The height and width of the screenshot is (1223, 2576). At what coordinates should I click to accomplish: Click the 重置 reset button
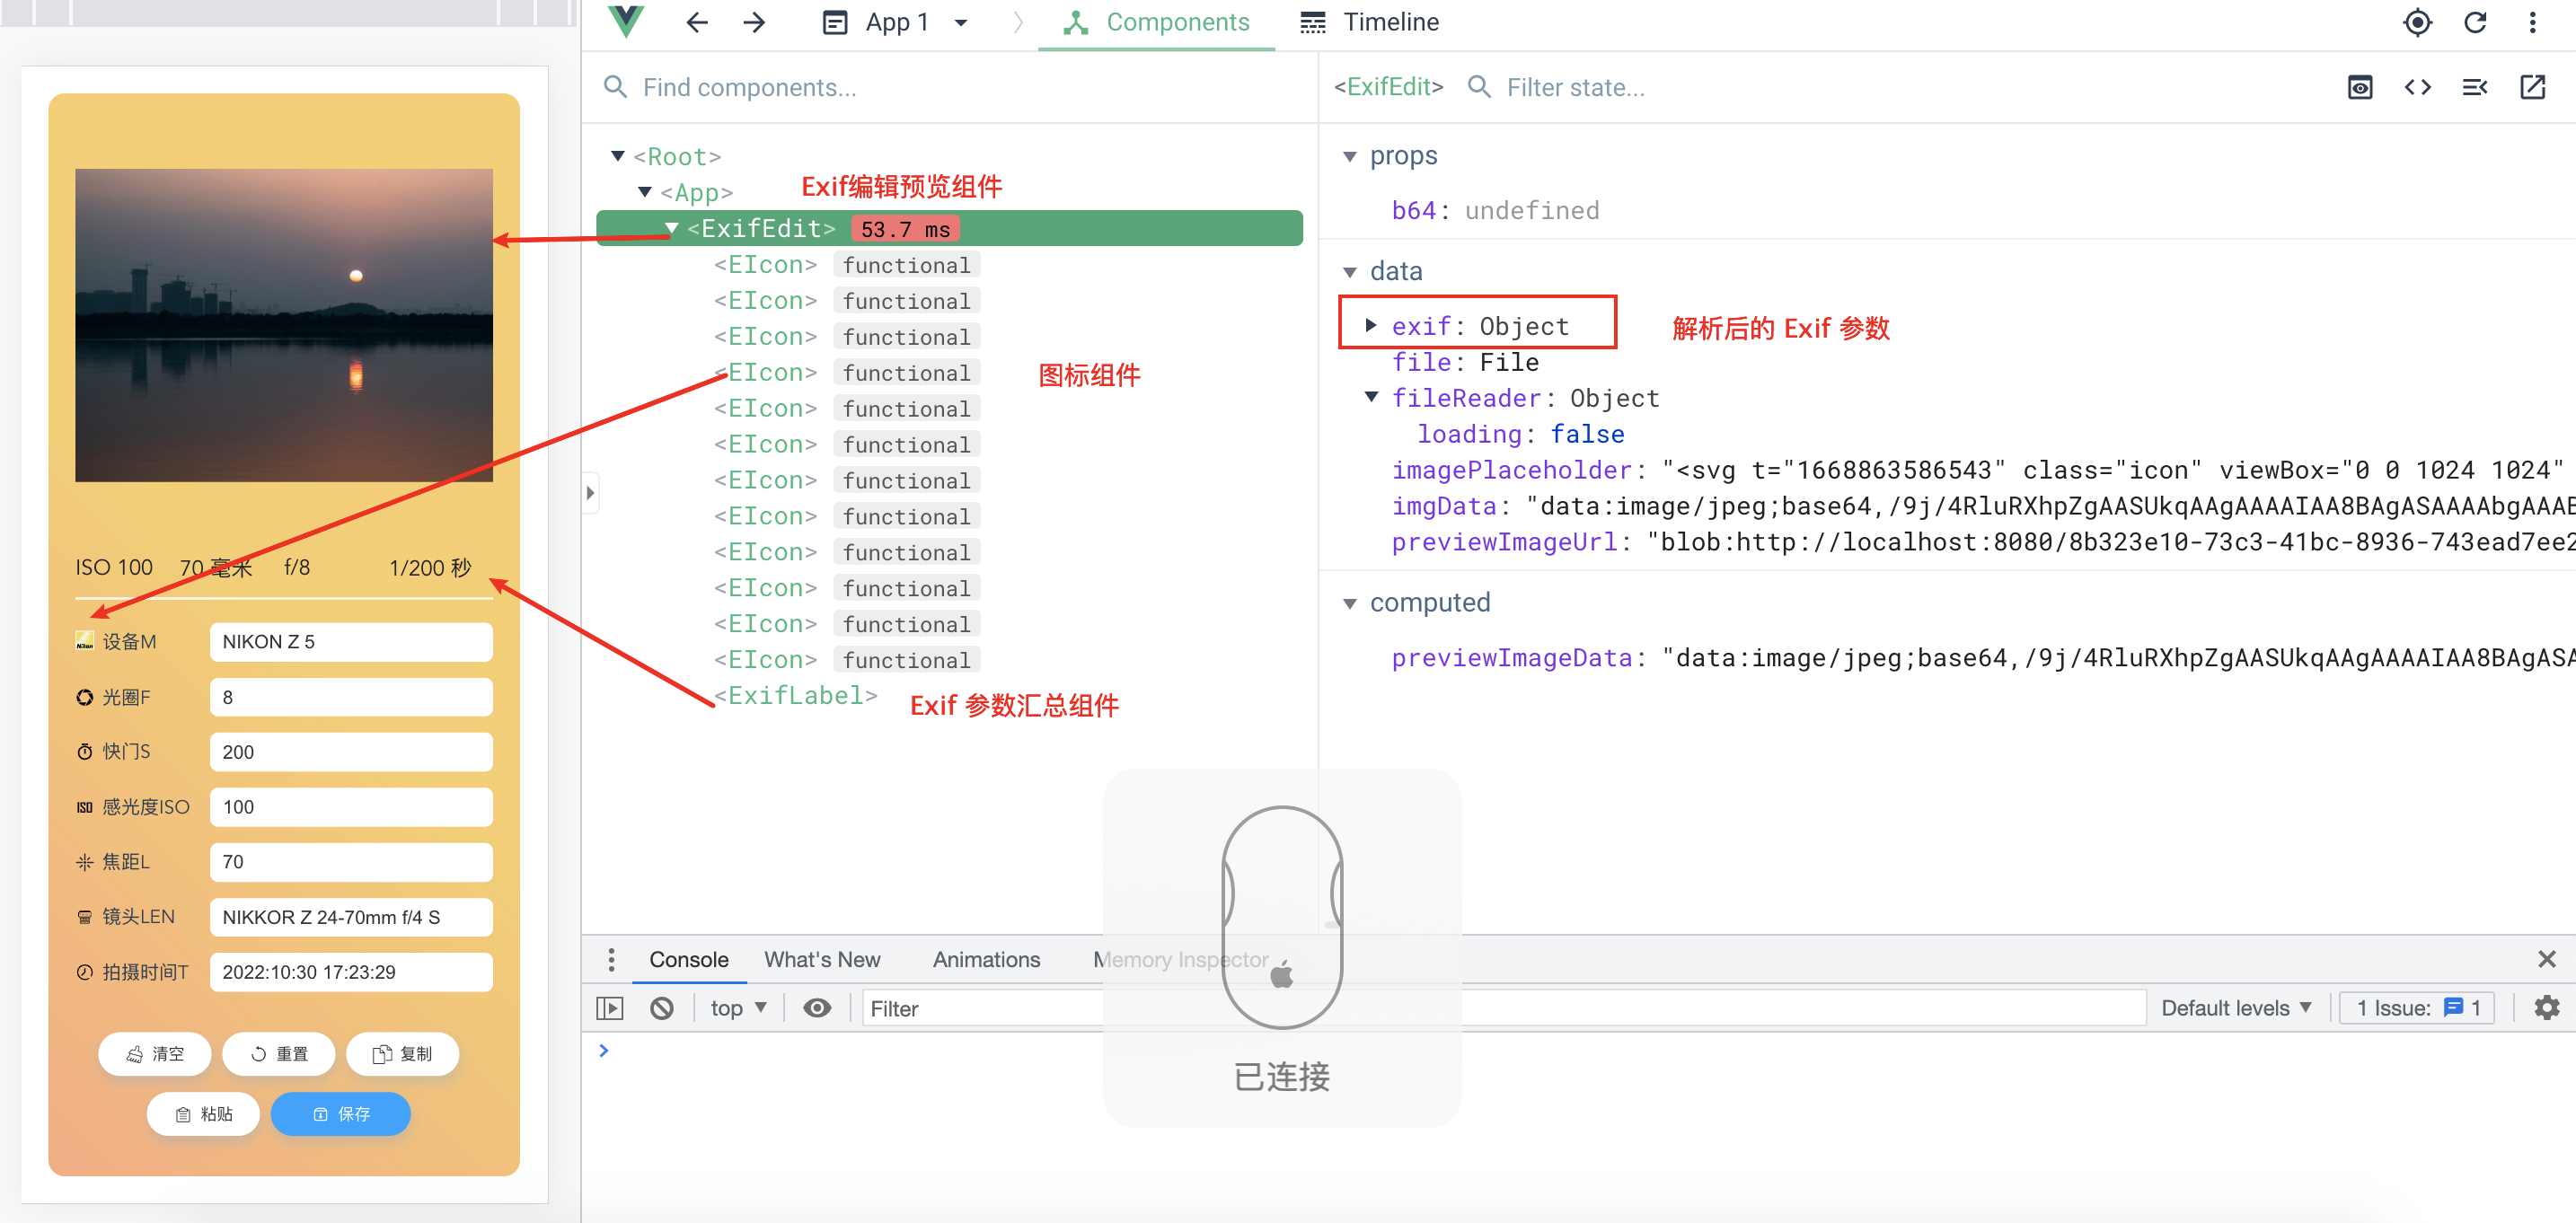tap(279, 1053)
